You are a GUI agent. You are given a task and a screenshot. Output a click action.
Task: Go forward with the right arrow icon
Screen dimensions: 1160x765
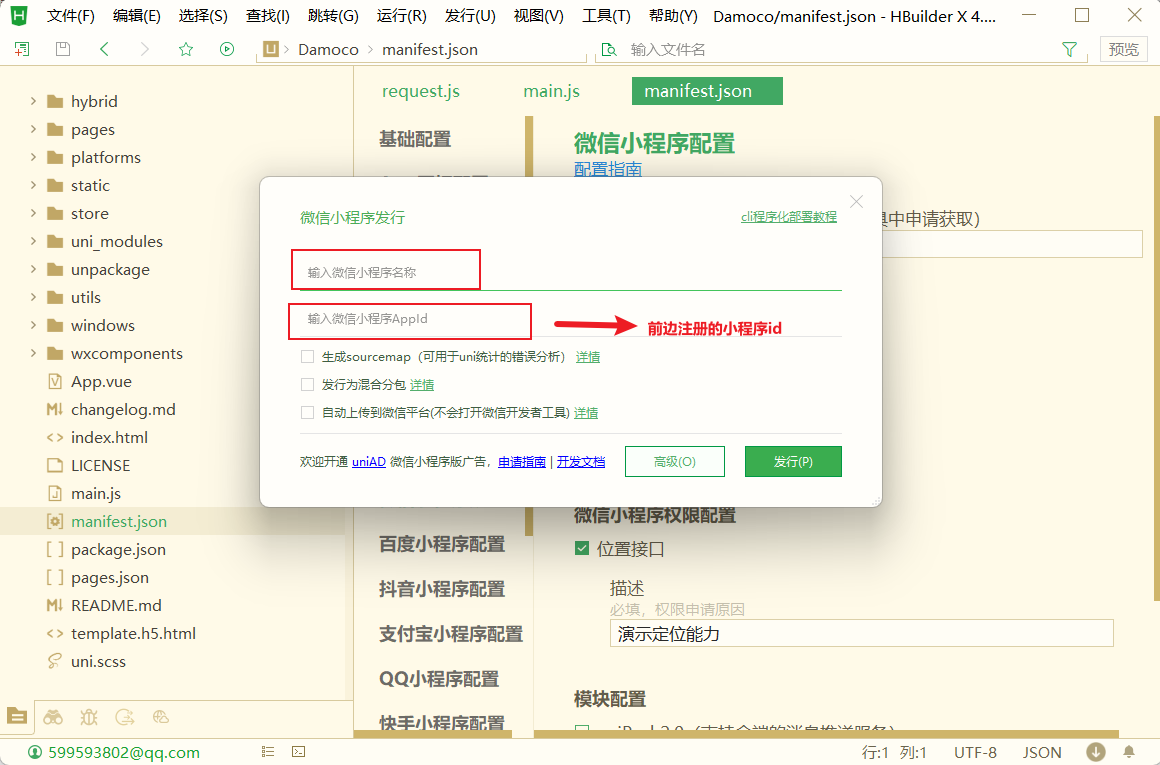[144, 50]
